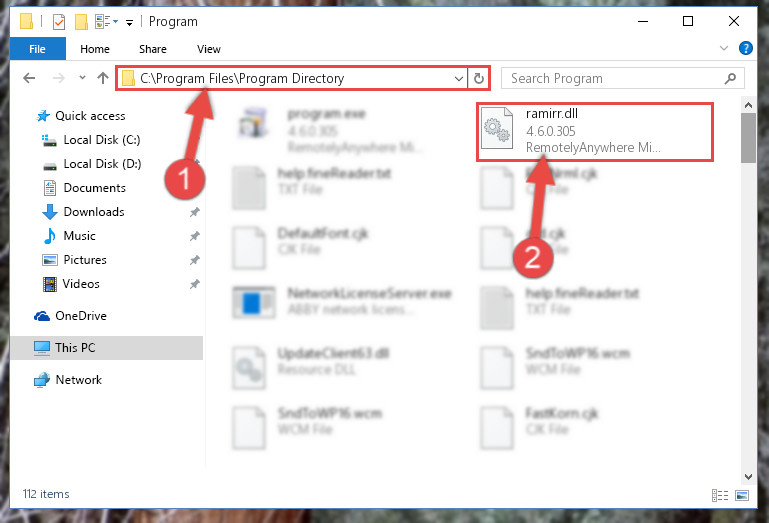
Task: Open the Share ribbon tab
Action: point(153,49)
